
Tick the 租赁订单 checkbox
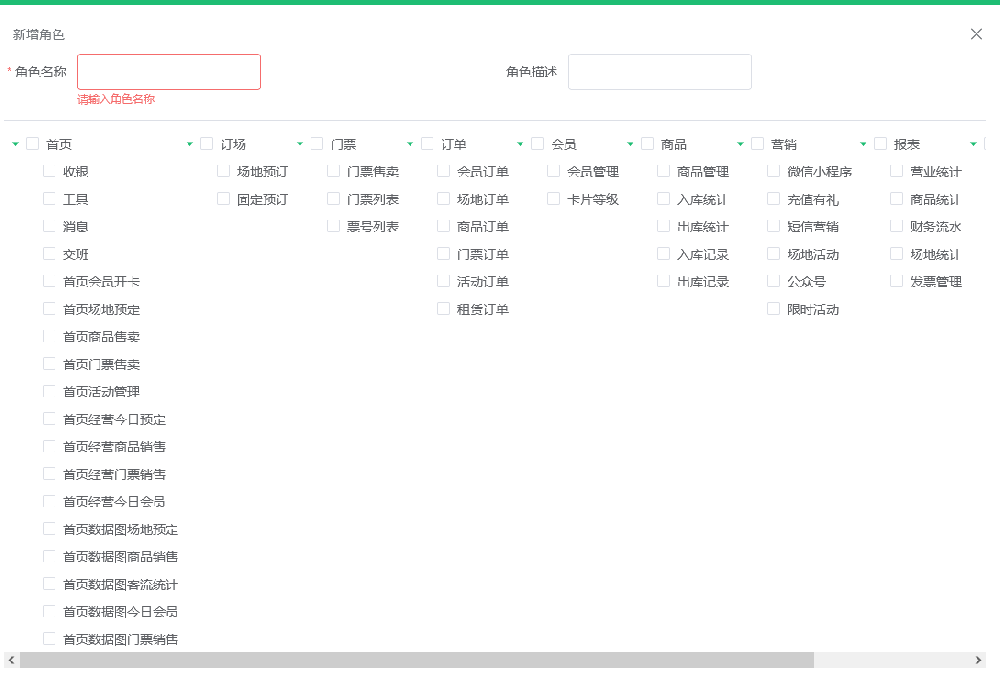tap(444, 309)
